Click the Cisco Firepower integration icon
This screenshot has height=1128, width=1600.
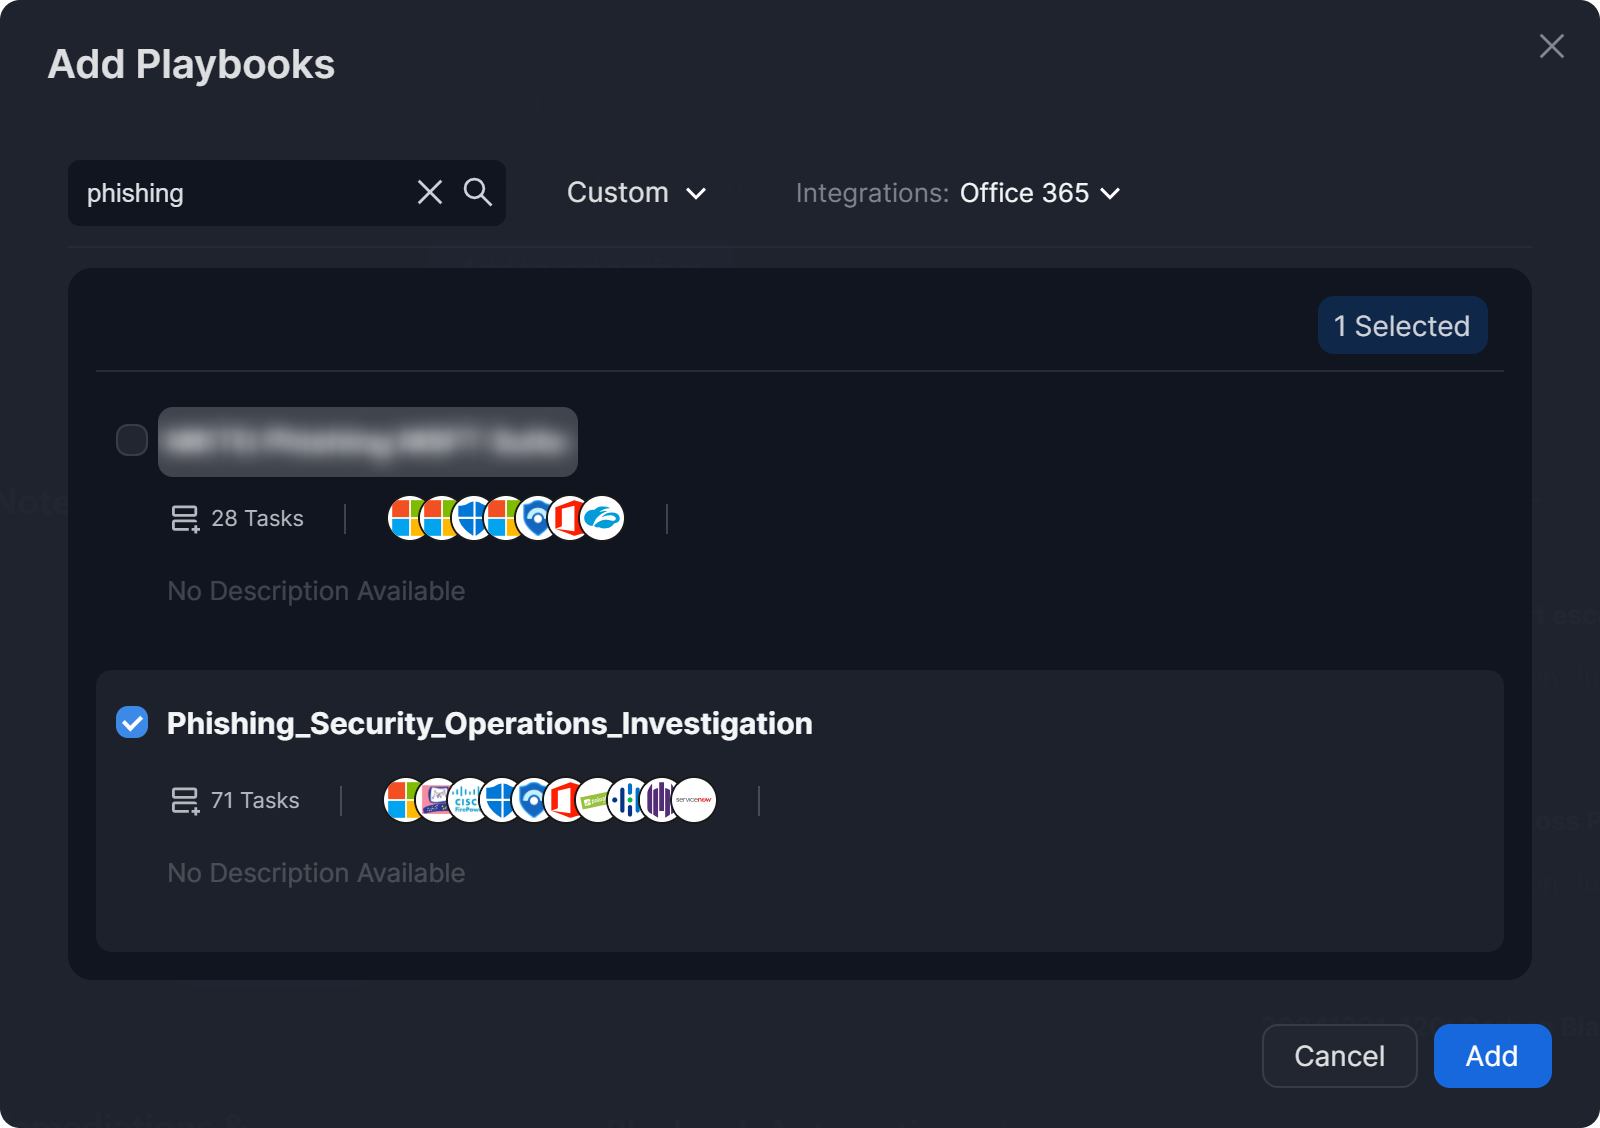(467, 800)
